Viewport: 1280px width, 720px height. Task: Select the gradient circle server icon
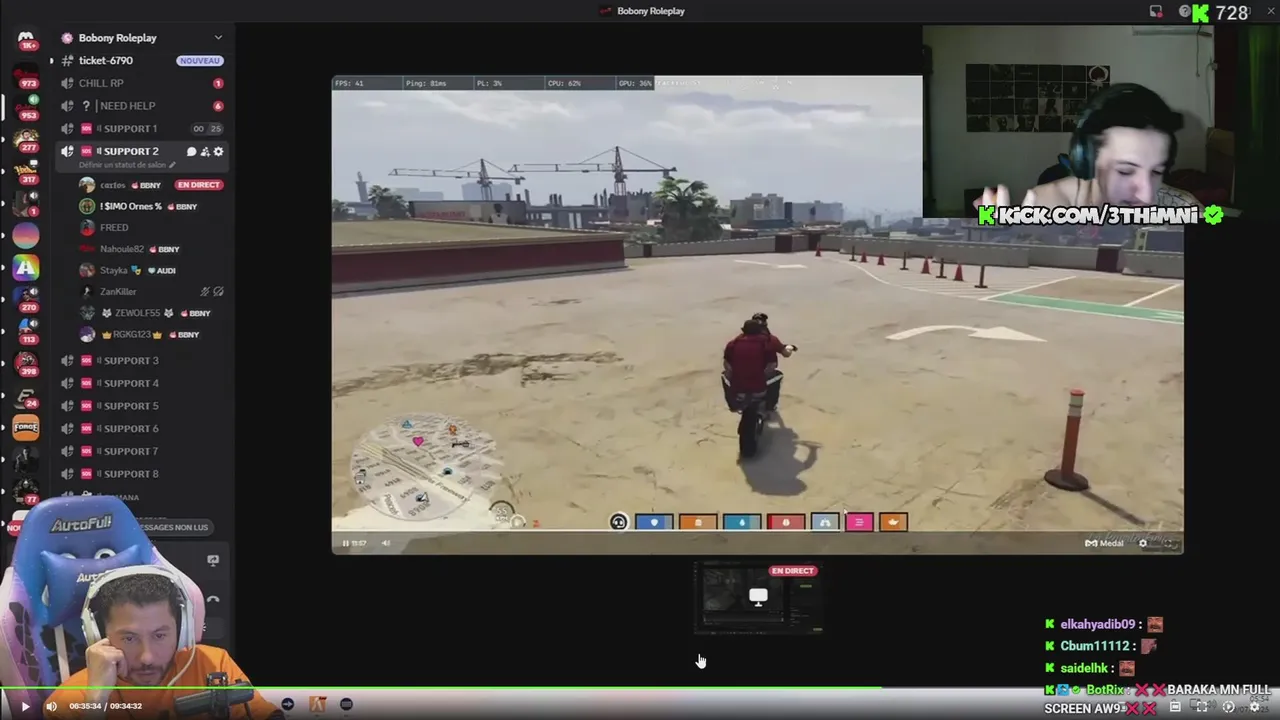pos(26,235)
